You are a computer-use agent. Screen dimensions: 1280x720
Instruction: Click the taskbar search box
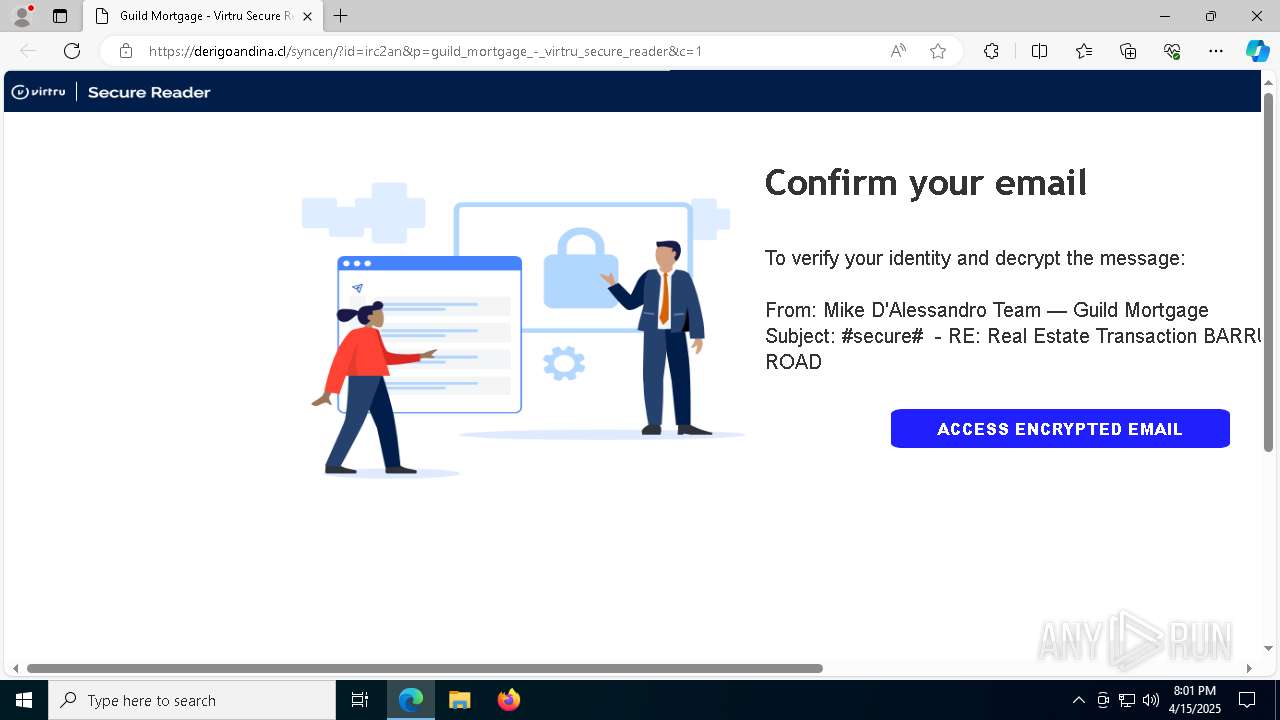[x=192, y=700]
